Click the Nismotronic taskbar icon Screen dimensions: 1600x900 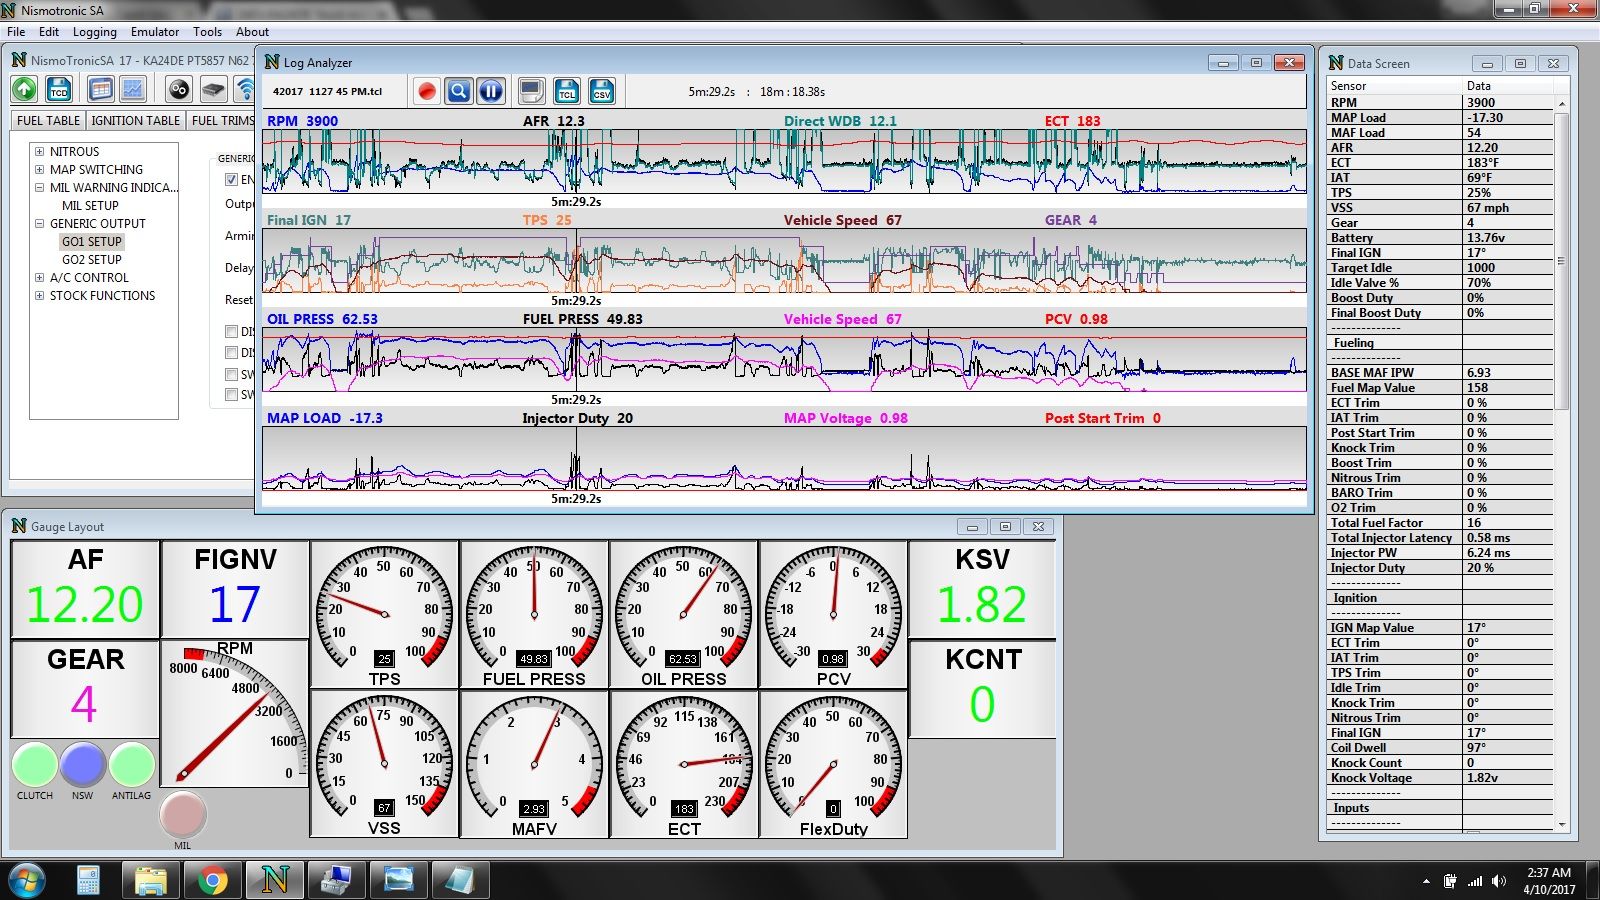275,880
